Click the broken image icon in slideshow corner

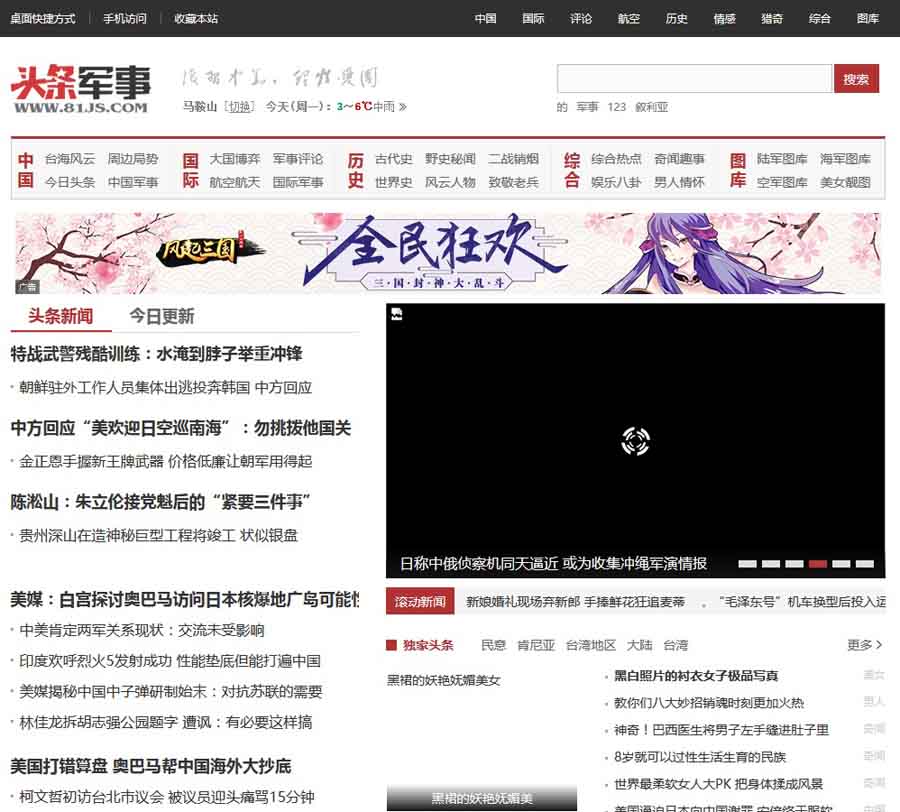(x=396, y=315)
